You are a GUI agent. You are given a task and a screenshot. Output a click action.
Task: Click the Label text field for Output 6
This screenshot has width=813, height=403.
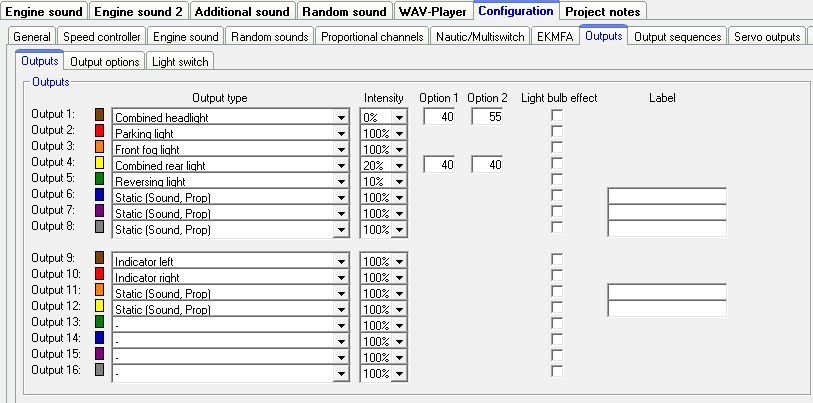666,196
